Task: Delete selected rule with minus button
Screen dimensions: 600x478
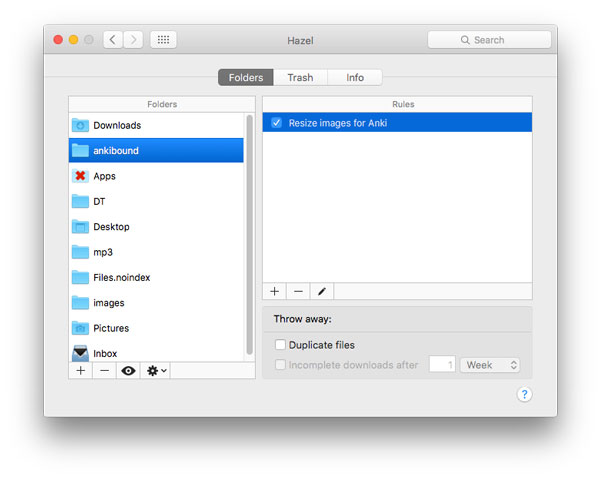Action: tap(298, 291)
